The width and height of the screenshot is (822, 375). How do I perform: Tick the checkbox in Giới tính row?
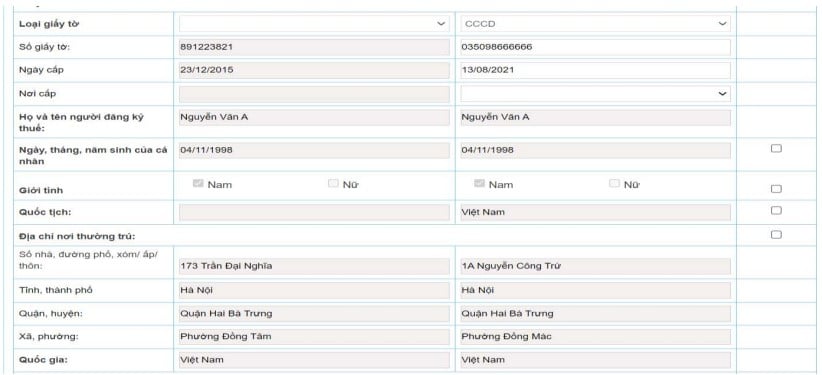pyautogui.click(x=776, y=189)
